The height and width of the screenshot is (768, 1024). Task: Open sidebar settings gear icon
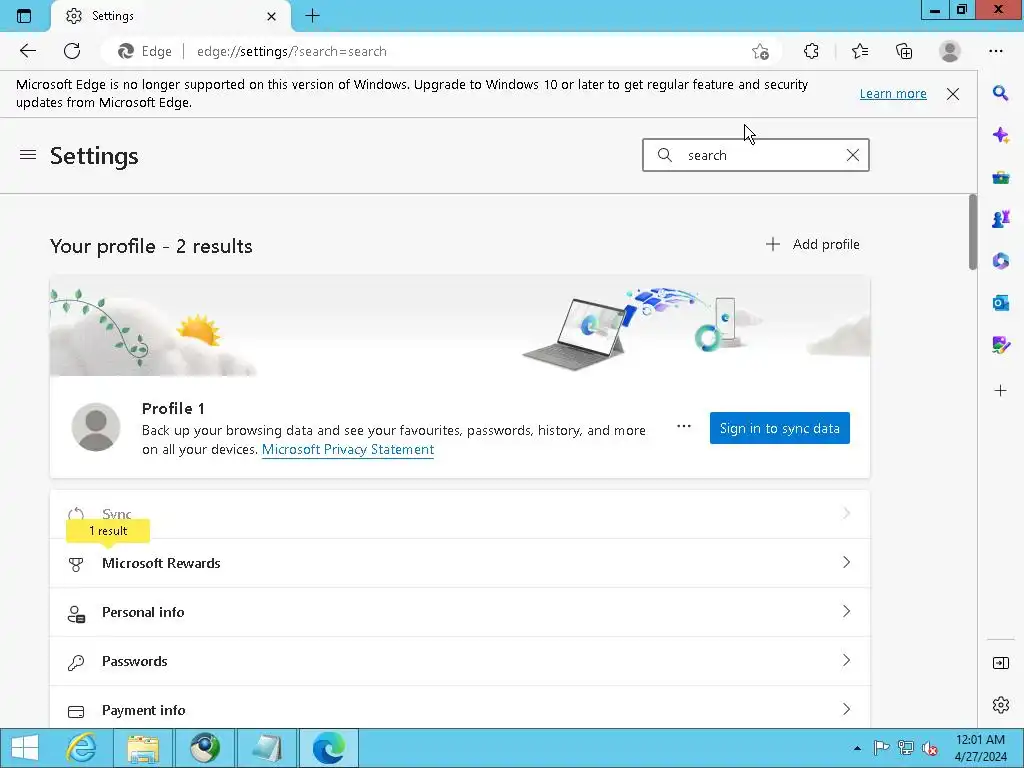click(x=1000, y=705)
